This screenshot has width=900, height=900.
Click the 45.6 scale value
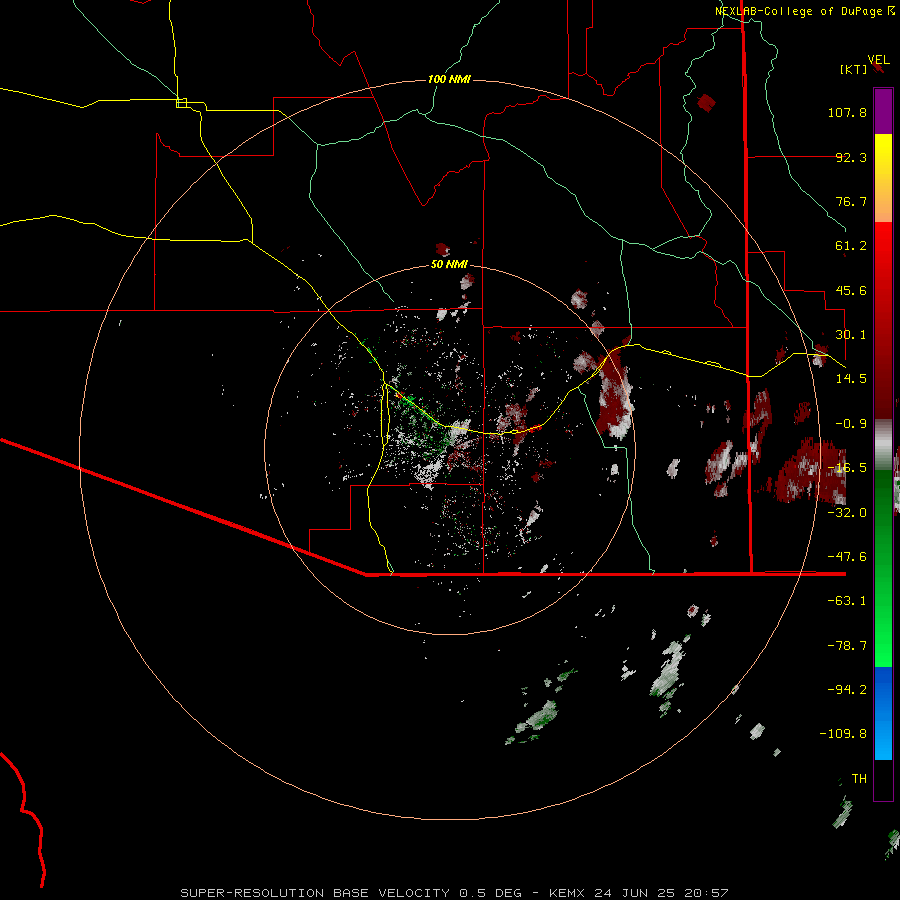(x=851, y=290)
